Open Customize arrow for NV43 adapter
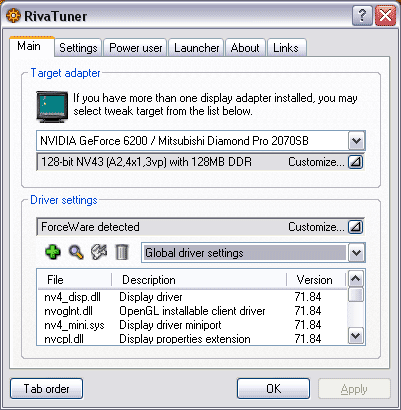 pyautogui.click(x=355, y=162)
